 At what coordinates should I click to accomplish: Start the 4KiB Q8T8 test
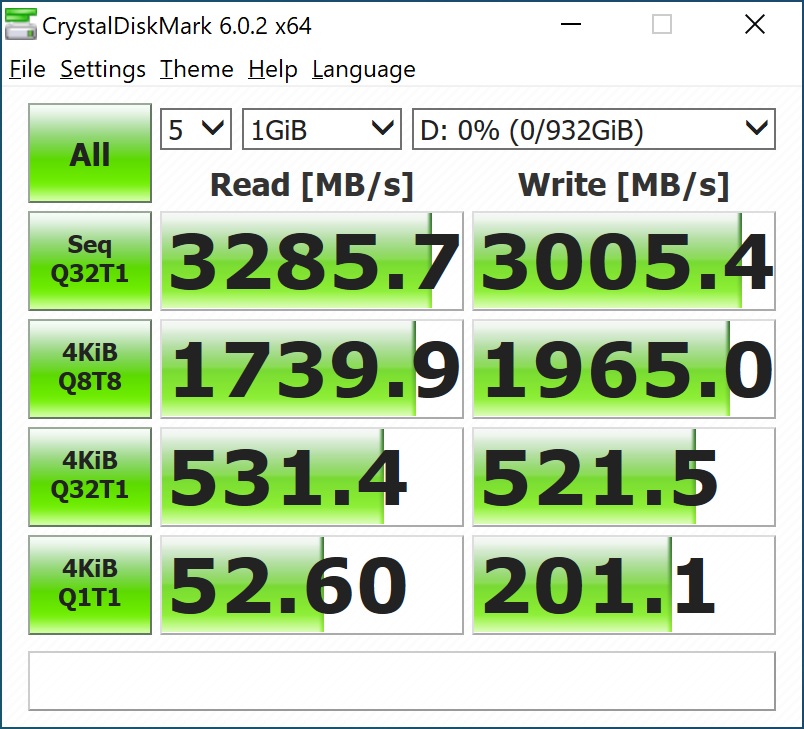tap(90, 369)
